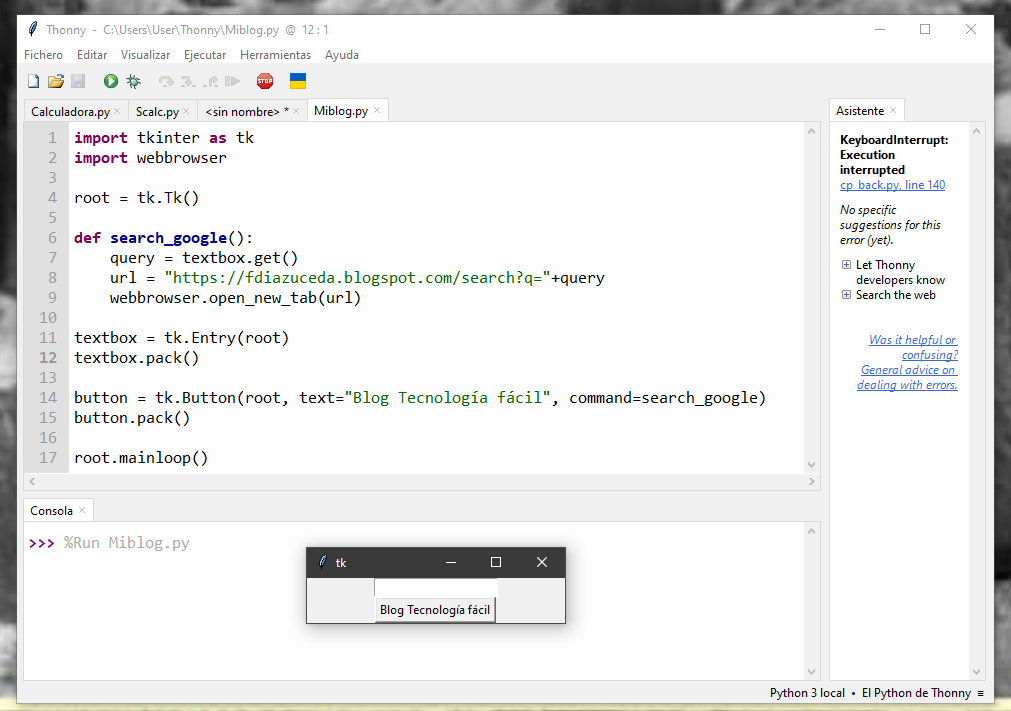Click the def search_google line in editor
Image resolution: width=1011 pixels, height=711 pixels.
[163, 238]
